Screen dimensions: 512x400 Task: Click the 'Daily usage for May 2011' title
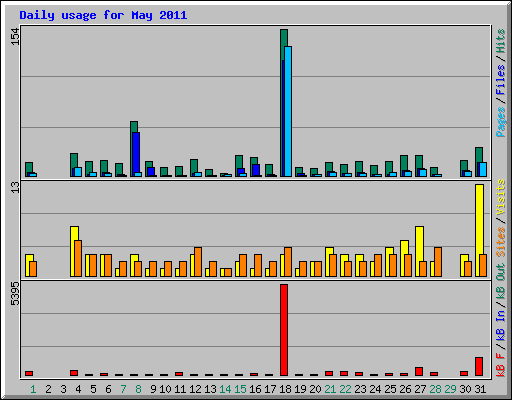(x=103, y=15)
